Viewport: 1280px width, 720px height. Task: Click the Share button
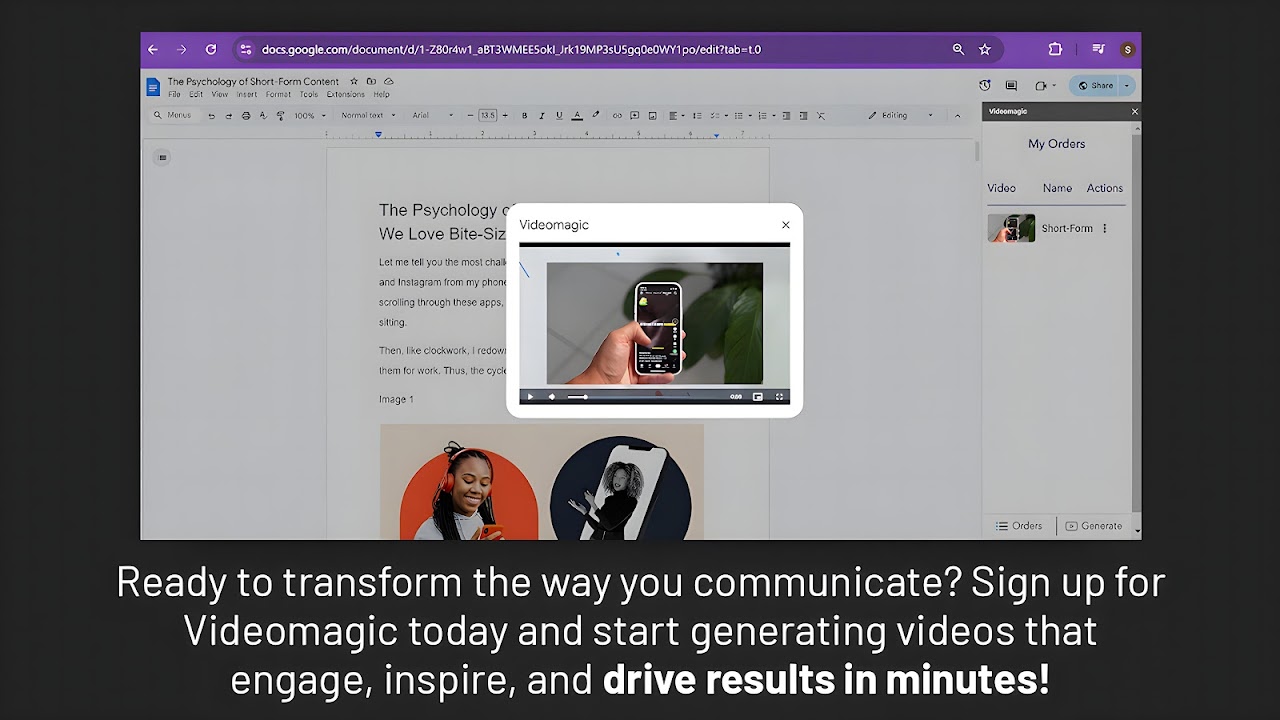[1095, 86]
